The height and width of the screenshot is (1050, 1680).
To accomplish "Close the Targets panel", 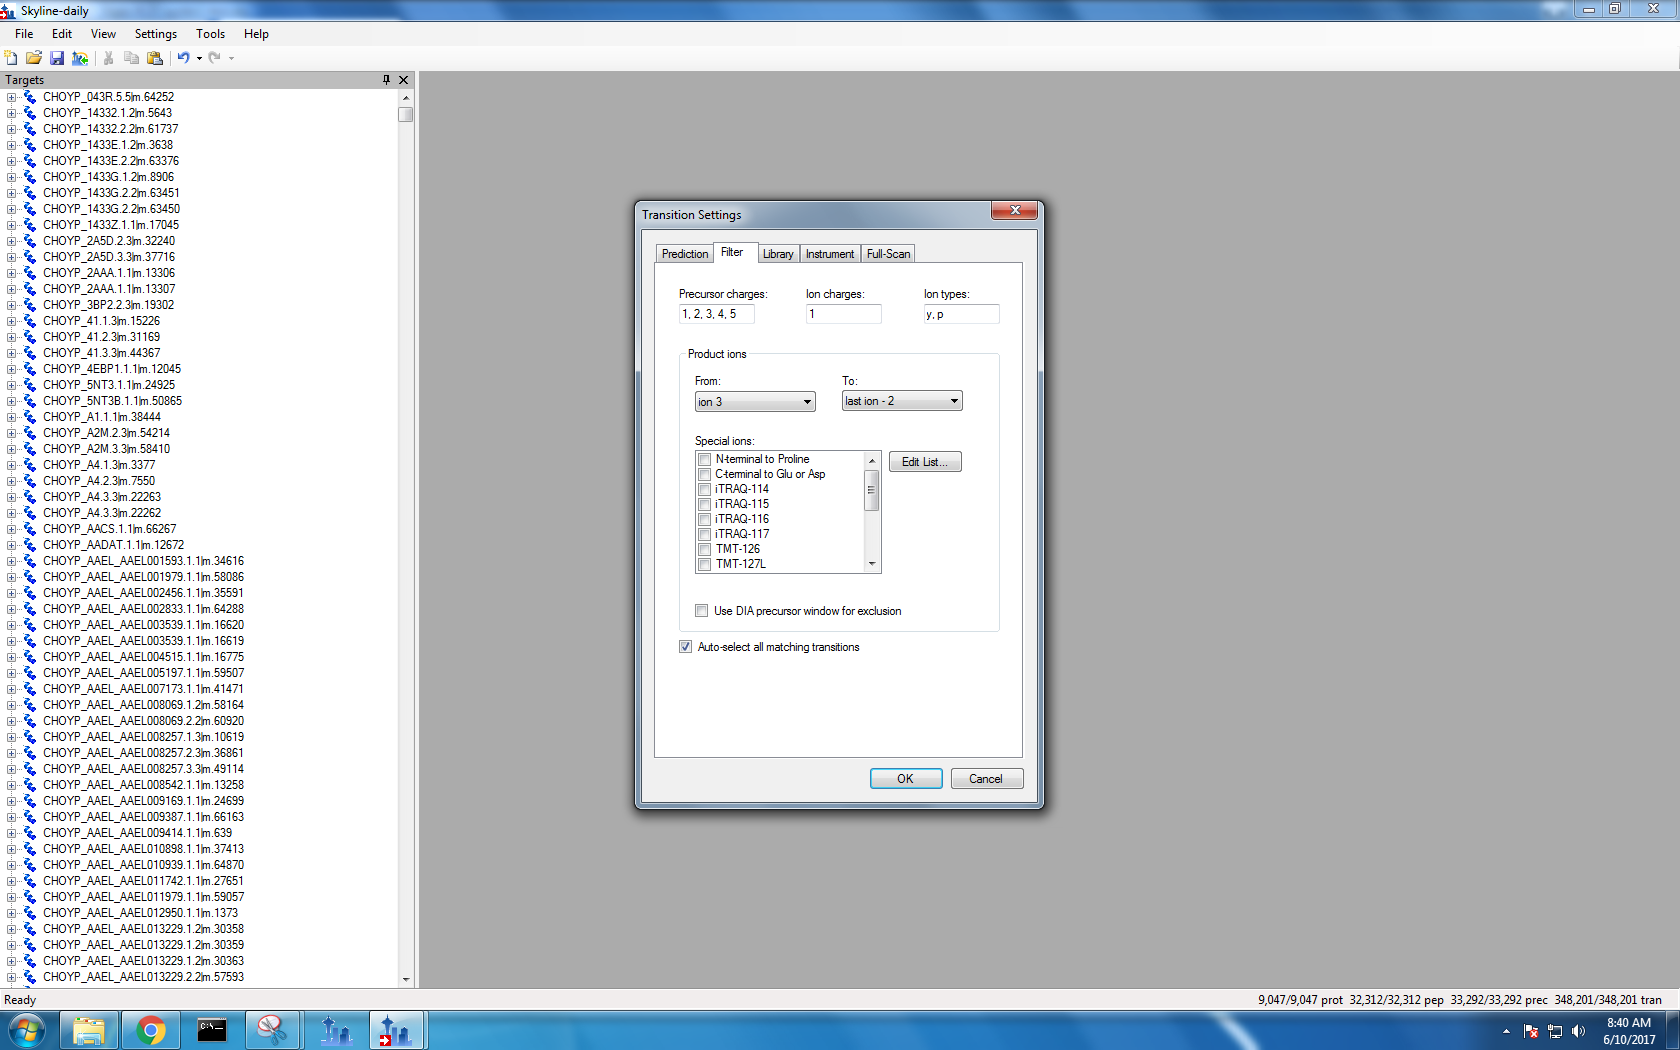I will [x=404, y=80].
